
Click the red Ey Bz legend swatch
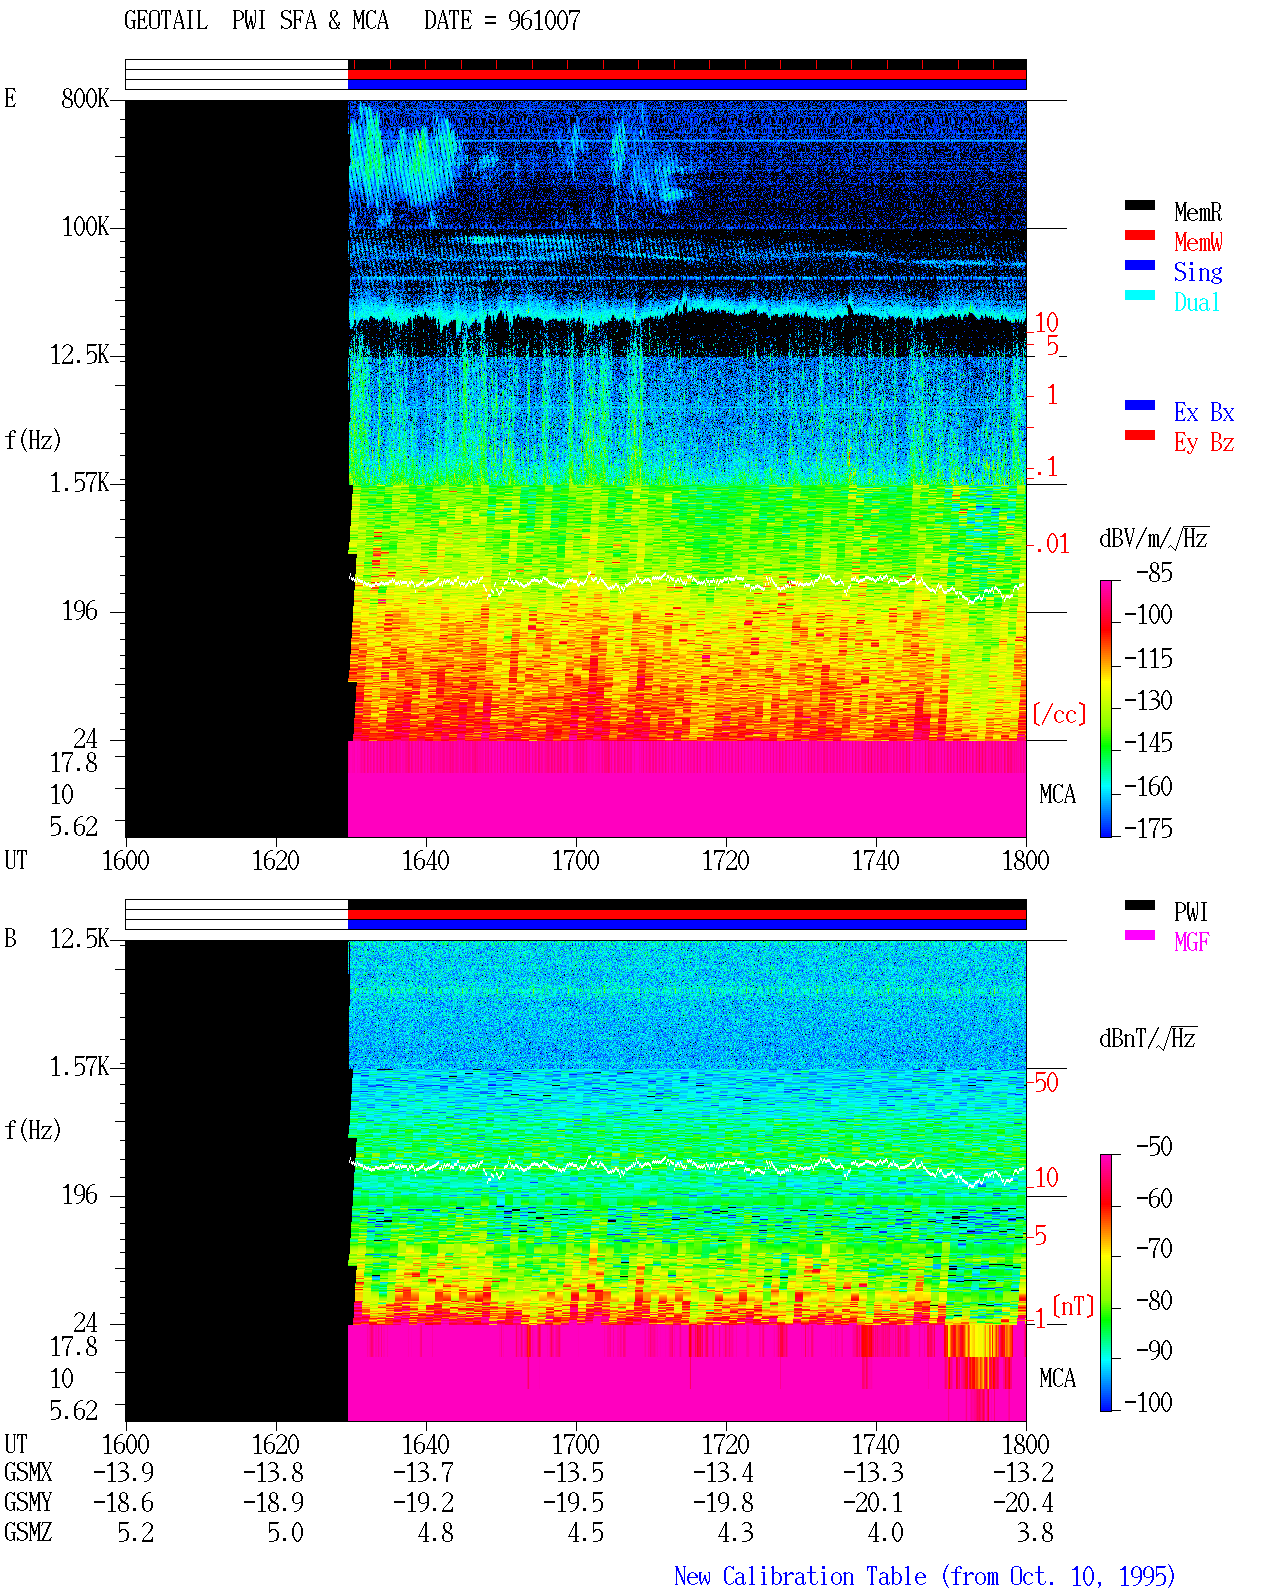[1140, 435]
